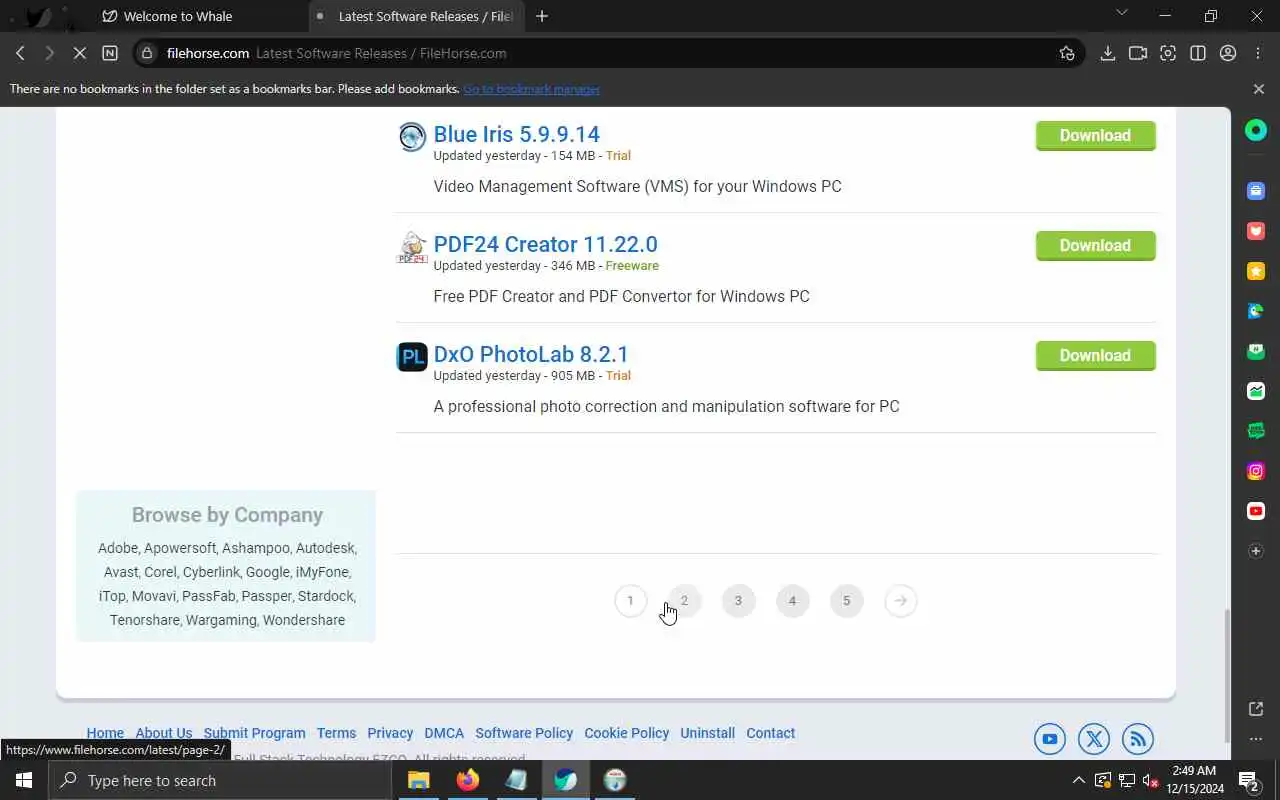The image size is (1280, 800).
Task: Open the PDF24 Creator 11.22.0 title link
Action: pyautogui.click(x=545, y=244)
